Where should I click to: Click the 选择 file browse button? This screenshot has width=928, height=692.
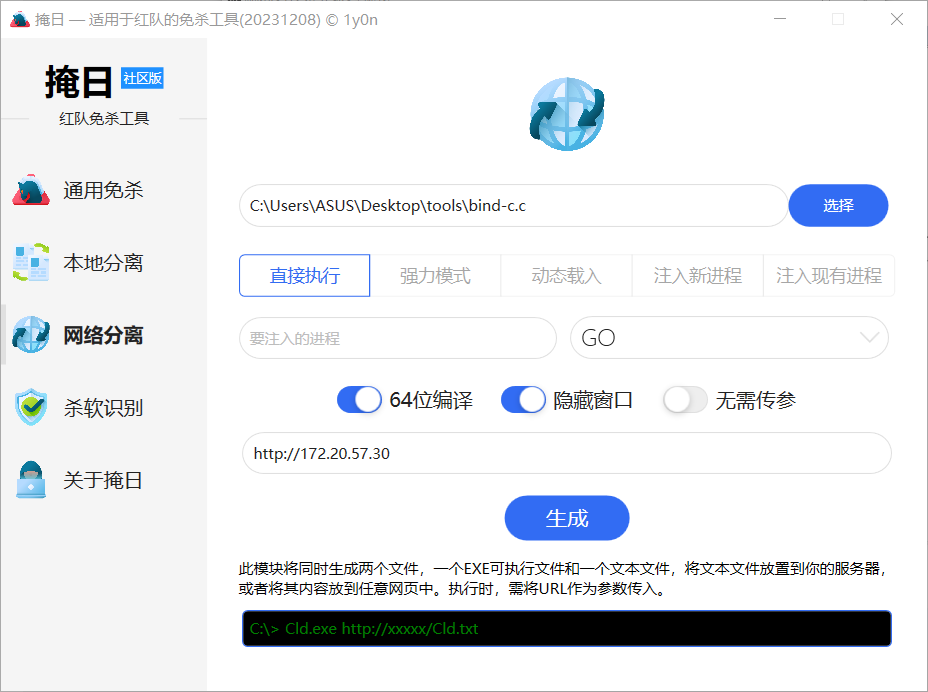point(838,205)
